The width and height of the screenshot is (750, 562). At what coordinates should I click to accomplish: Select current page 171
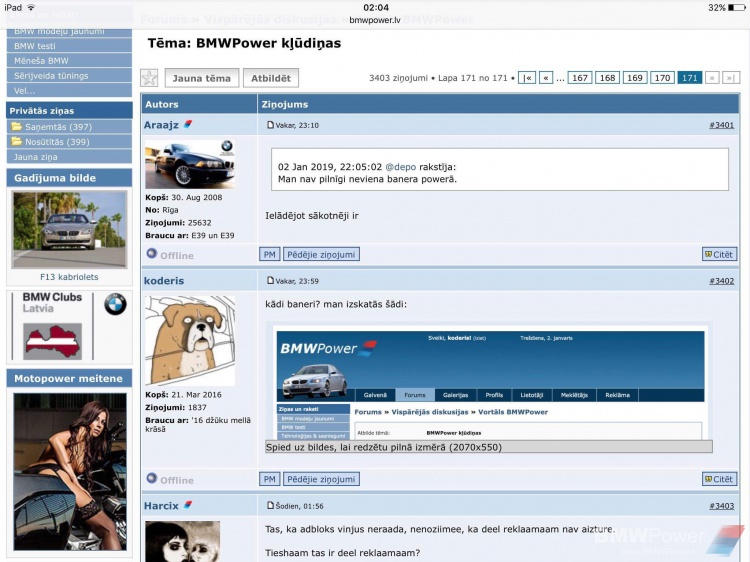point(690,78)
